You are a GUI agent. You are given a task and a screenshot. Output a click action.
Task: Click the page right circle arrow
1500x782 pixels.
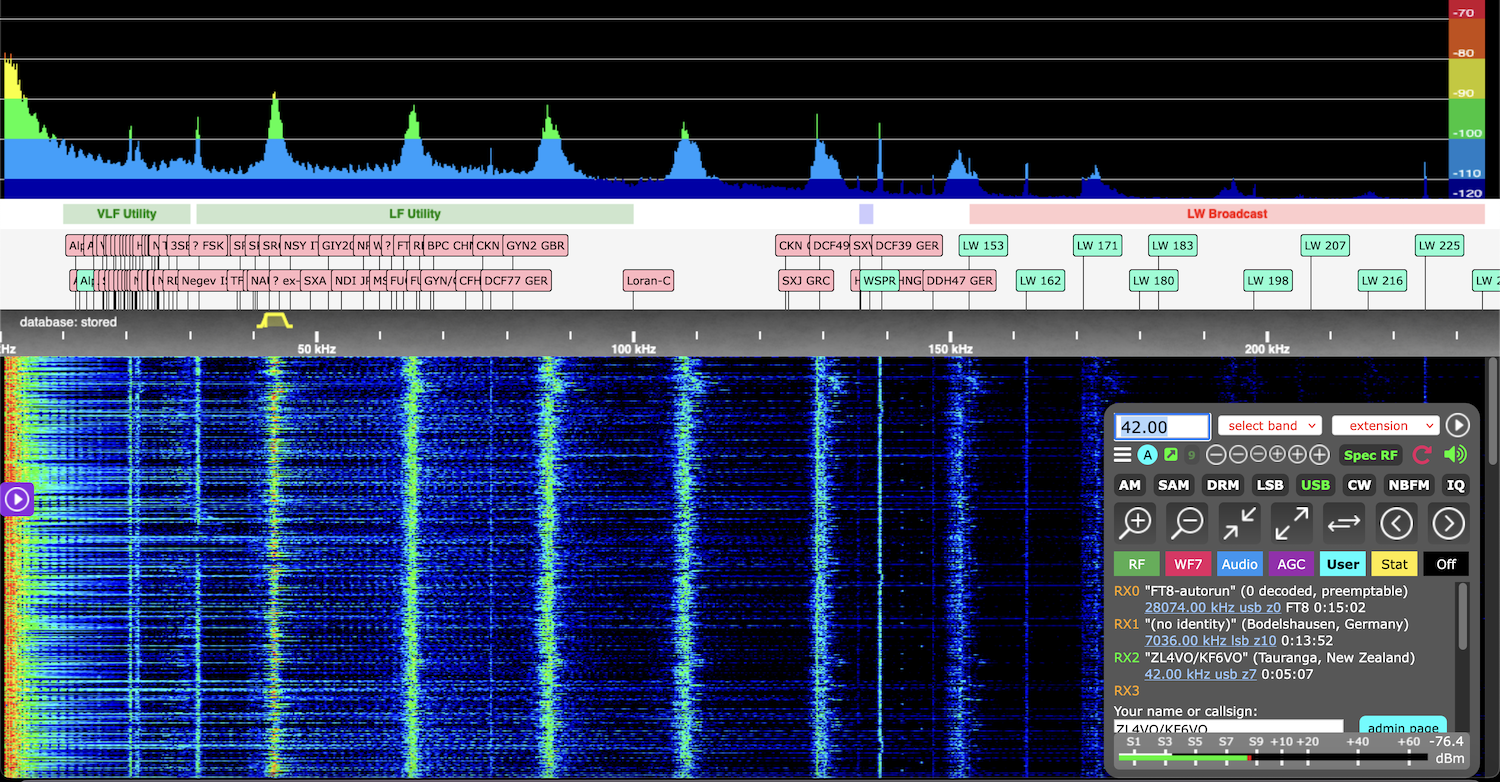1448,522
